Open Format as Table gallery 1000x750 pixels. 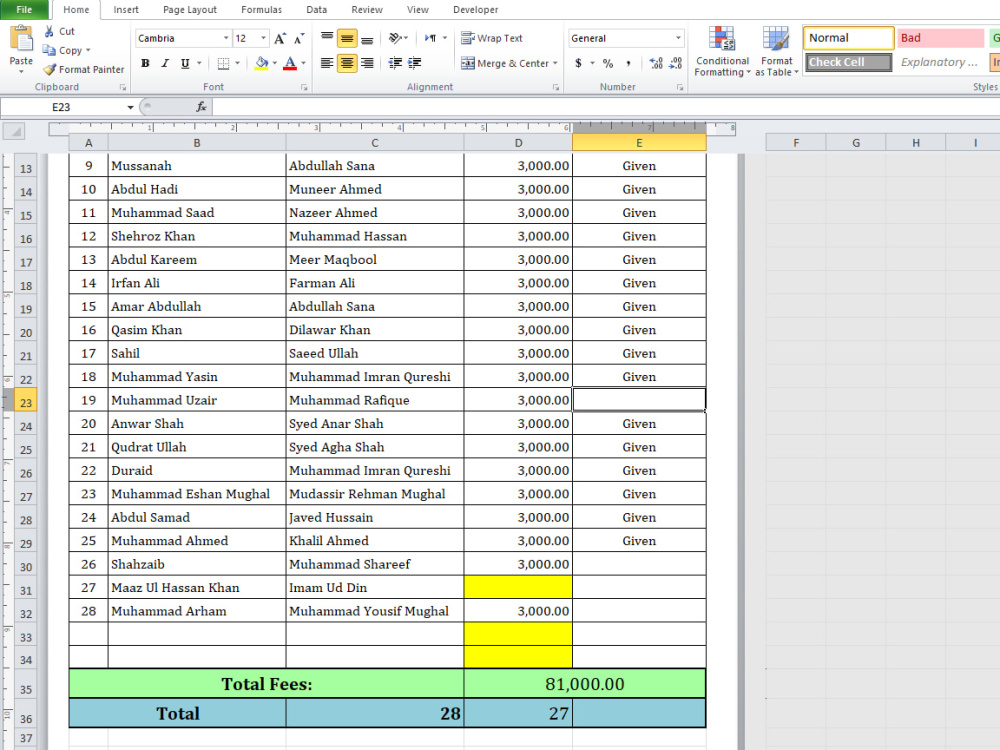[x=776, y=52]
